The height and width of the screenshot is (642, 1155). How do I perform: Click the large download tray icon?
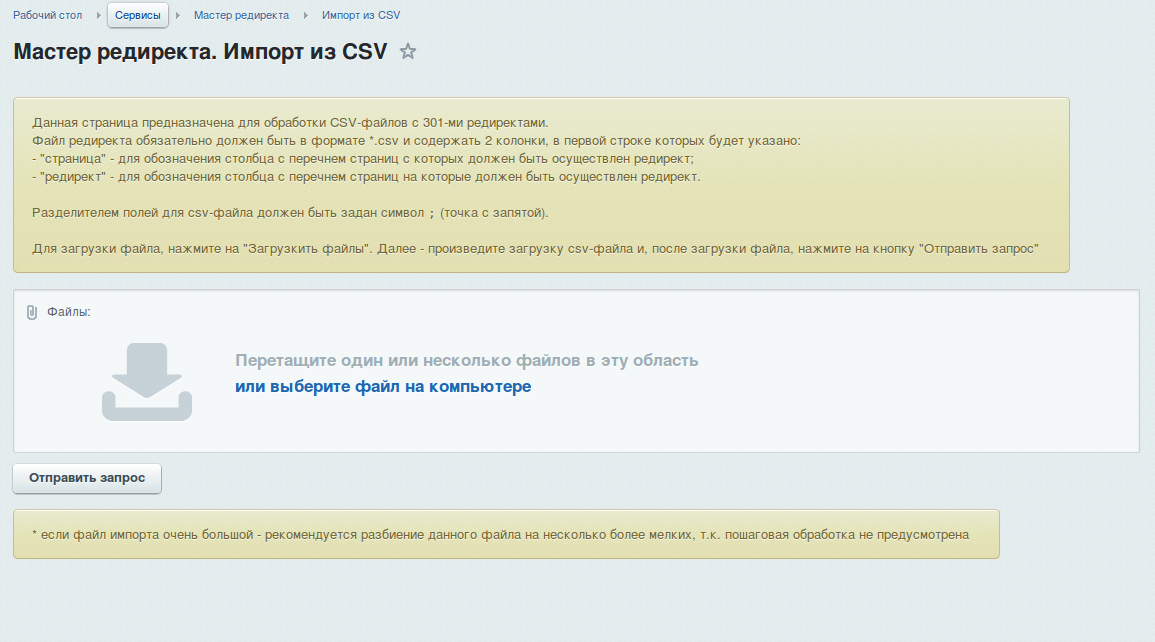(147, 381)
